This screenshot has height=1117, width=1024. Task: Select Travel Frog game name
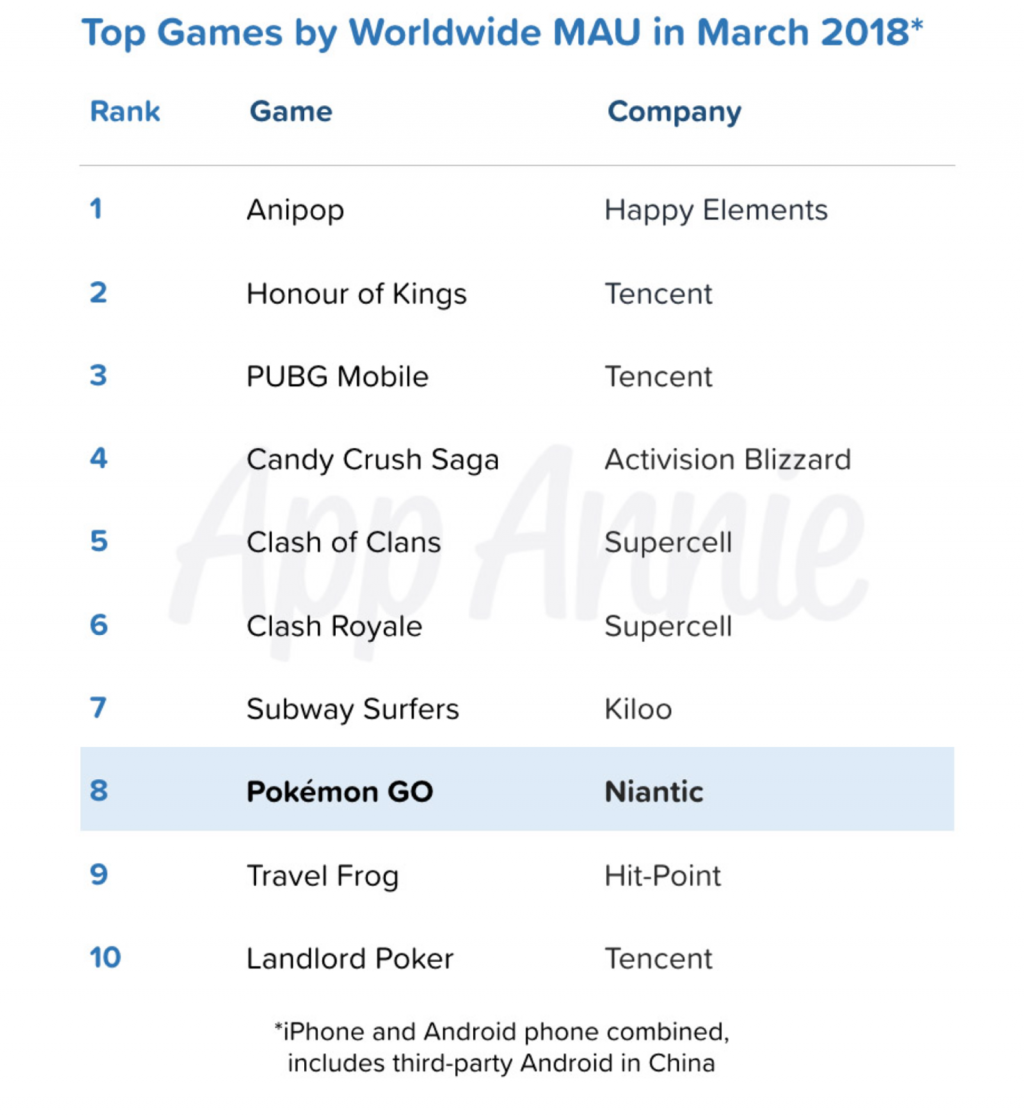pos(322,877)
